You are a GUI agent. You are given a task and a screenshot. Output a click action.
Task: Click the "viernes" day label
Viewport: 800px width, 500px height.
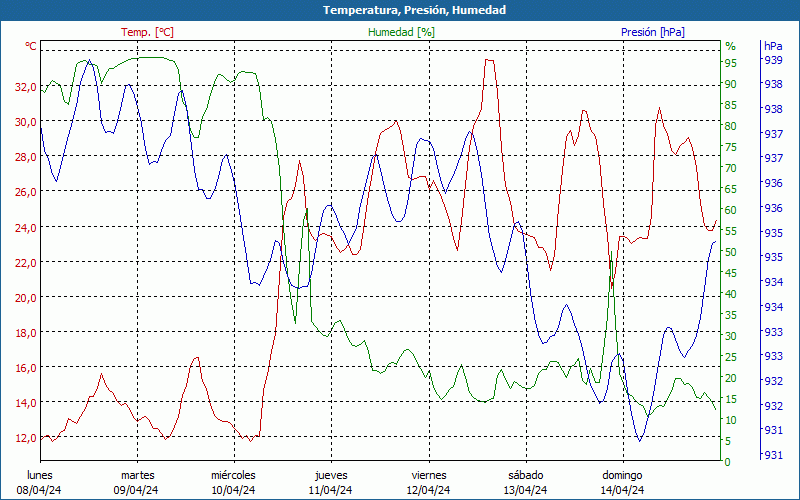point(429,475)
